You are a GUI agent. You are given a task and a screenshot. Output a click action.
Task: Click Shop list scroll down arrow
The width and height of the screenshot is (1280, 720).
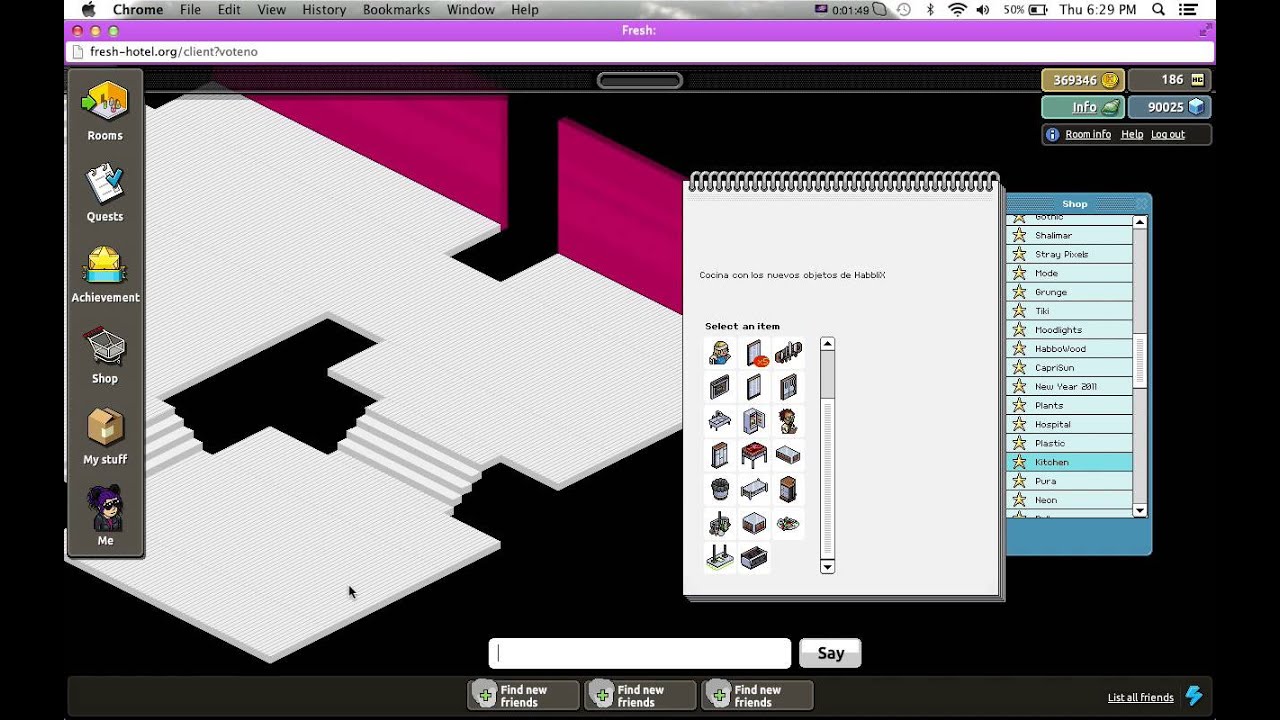pyautogui.click(x=1140, y=510)
